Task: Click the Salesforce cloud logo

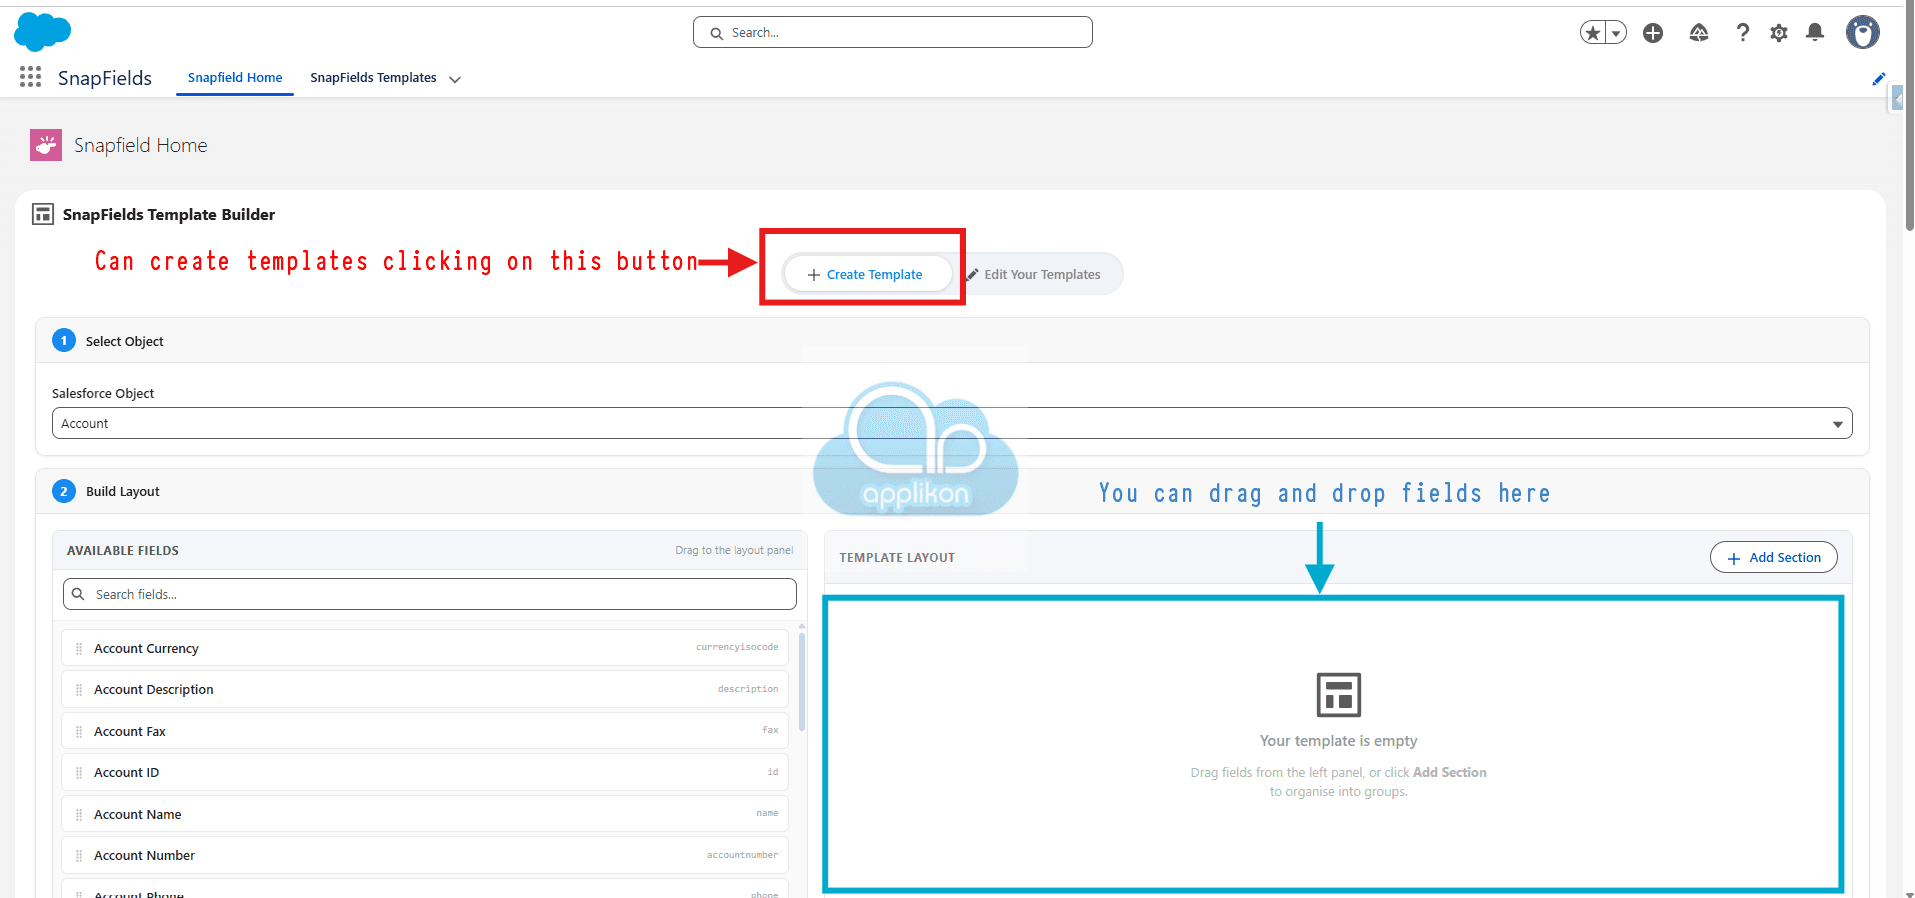Action: click(x=42, y=32)
